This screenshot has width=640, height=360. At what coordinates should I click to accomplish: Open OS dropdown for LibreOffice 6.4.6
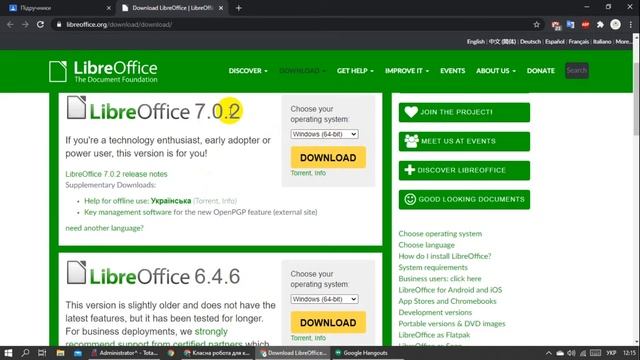click(324, 299)
